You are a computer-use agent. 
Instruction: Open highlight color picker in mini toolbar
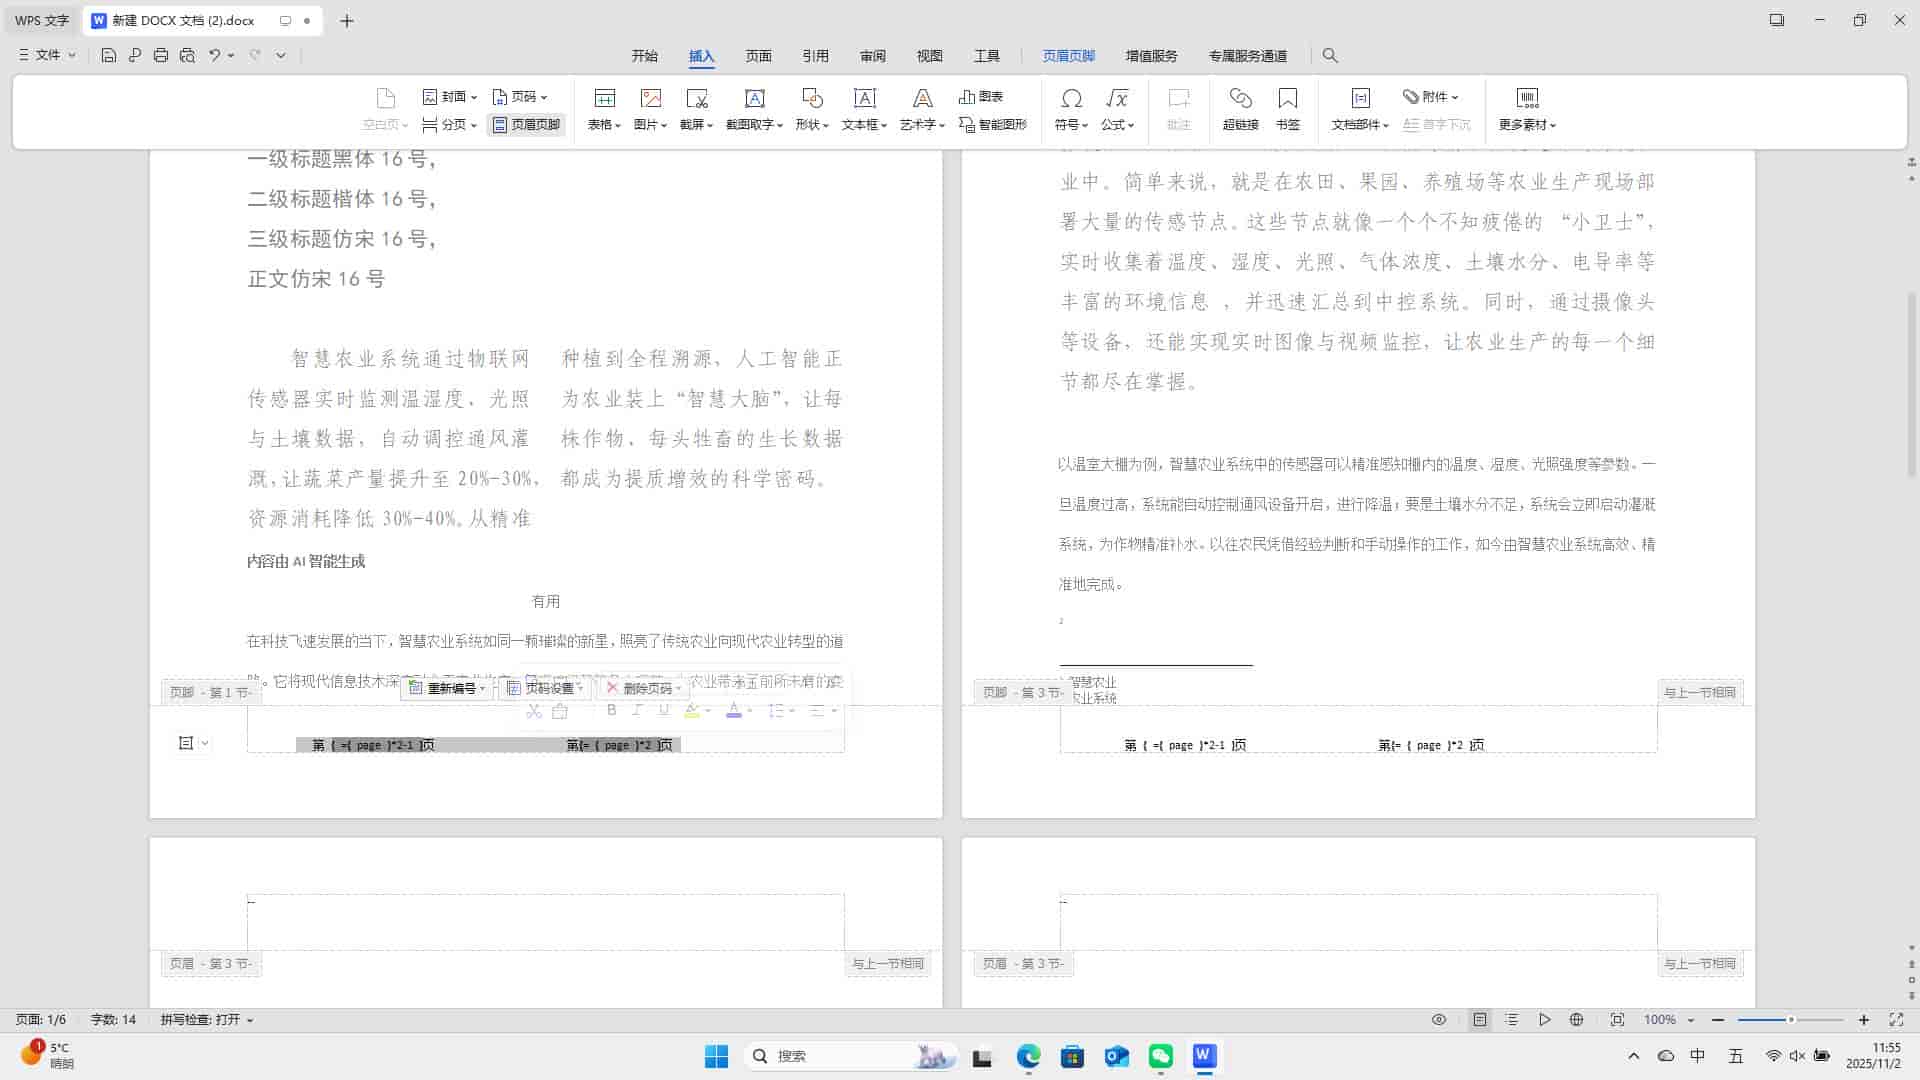pos(697,711)
